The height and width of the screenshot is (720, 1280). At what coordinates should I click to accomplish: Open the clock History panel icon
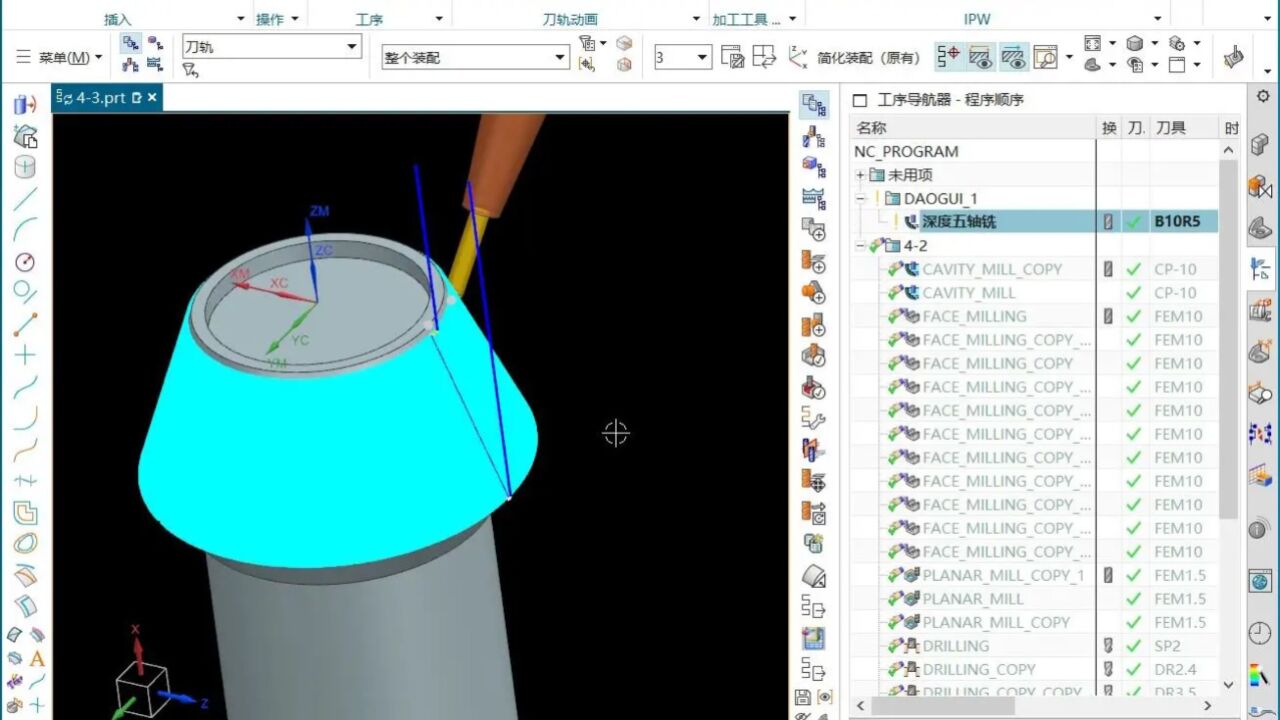[x=1260, y=633]
